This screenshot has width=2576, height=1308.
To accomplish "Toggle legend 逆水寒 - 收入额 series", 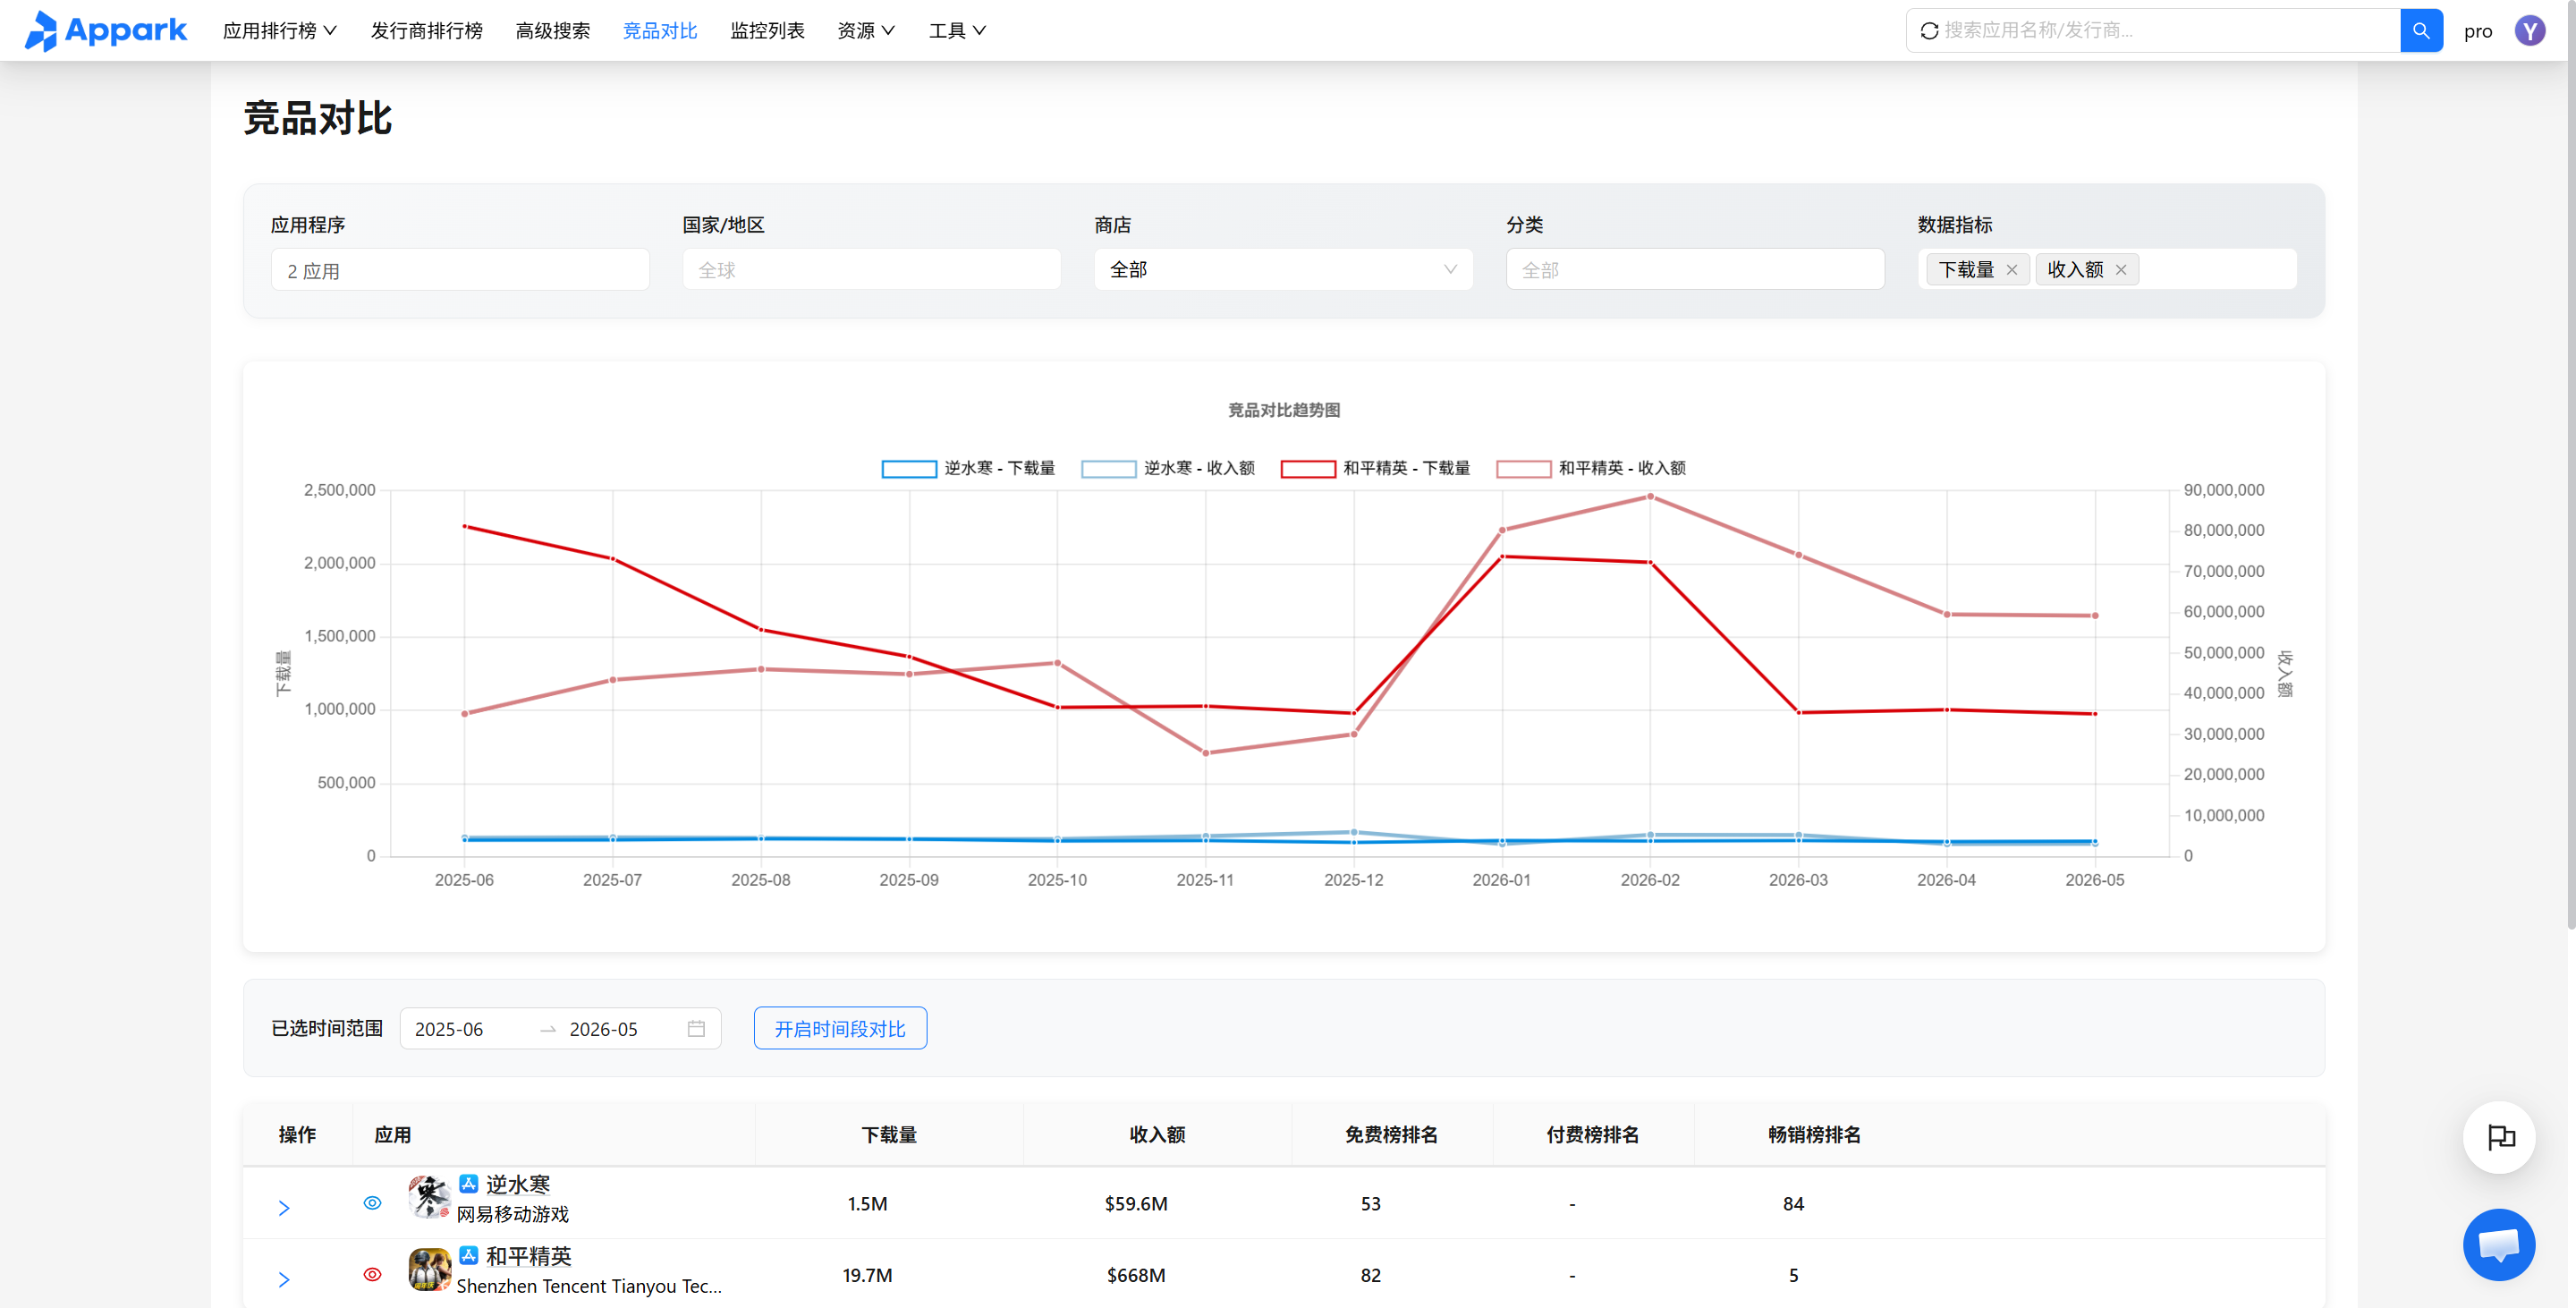I will (x=1167, y=468).
